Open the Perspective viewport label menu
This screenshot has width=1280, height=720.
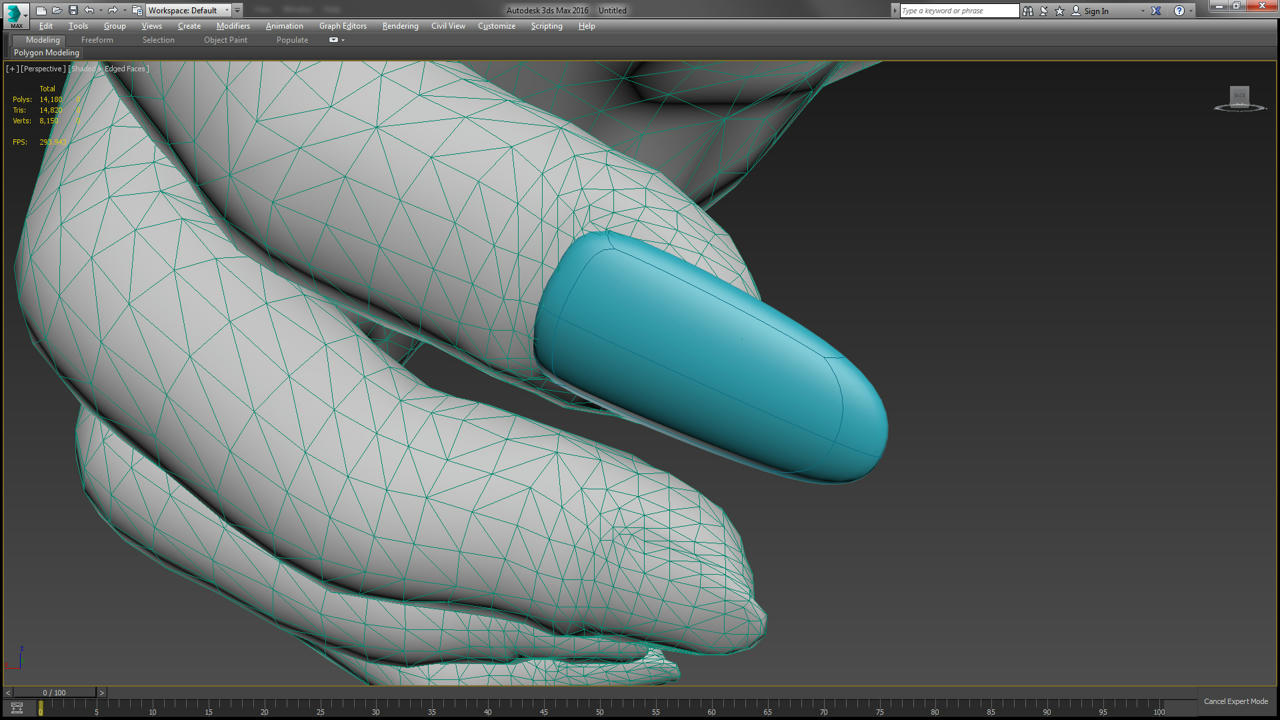44,69
